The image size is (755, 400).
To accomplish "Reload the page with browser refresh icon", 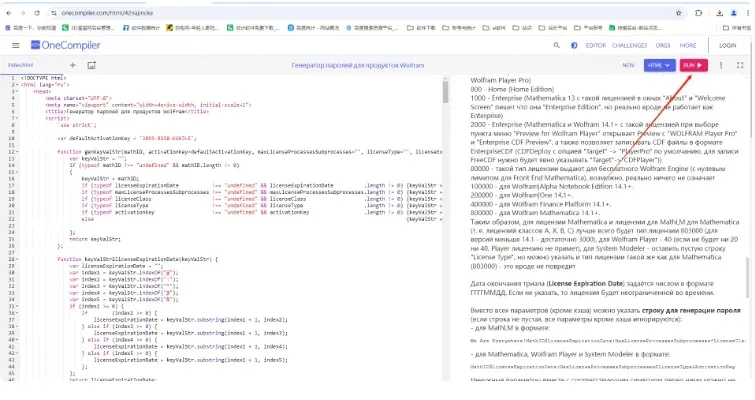I will click(37, 13).
